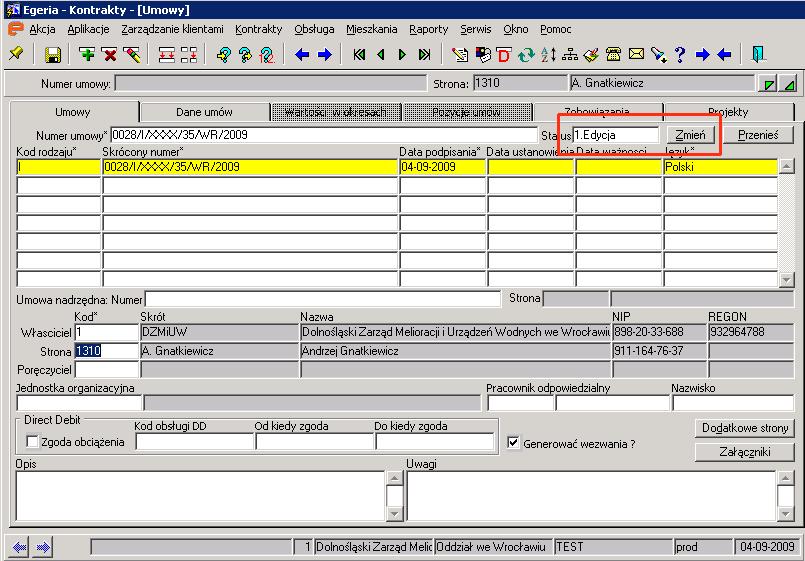
Task: Clear record with the eraser icon
Action: click(132, 54)
